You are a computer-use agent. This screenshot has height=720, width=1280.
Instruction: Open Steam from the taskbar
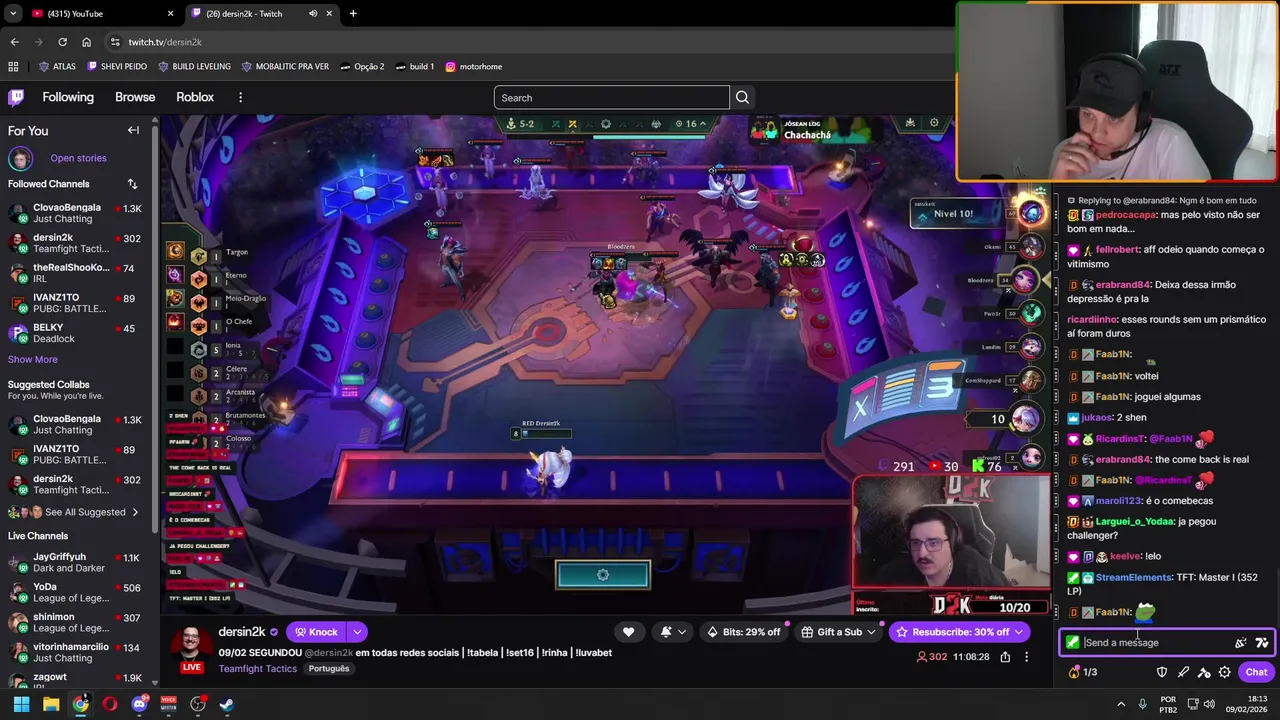click(227, 704)
